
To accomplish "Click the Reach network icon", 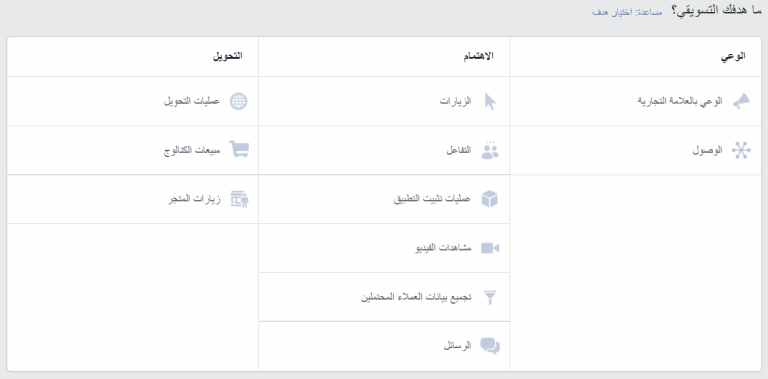I will 741,150.
